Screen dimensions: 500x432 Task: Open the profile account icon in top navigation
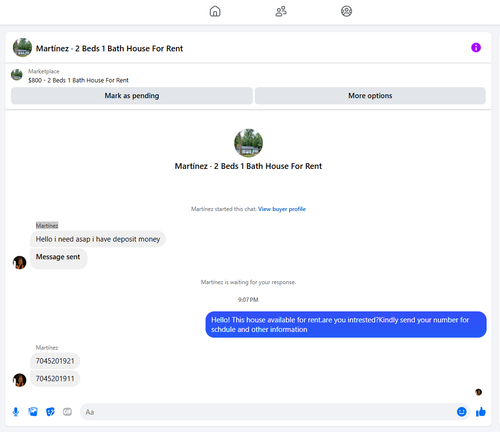(x=346, y=11)
